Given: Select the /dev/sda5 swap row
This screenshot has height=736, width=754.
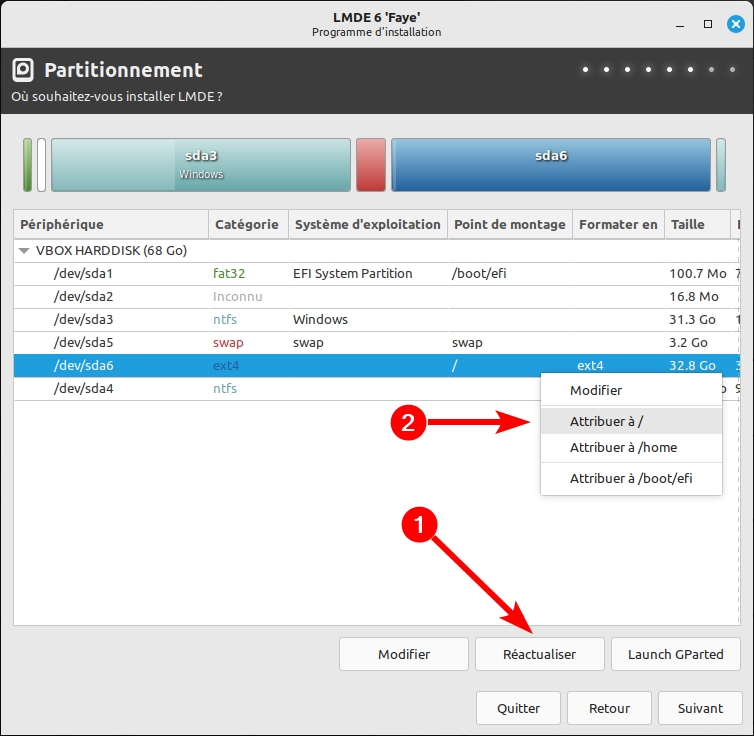Looking at the screenshot, I should point(84,342).
